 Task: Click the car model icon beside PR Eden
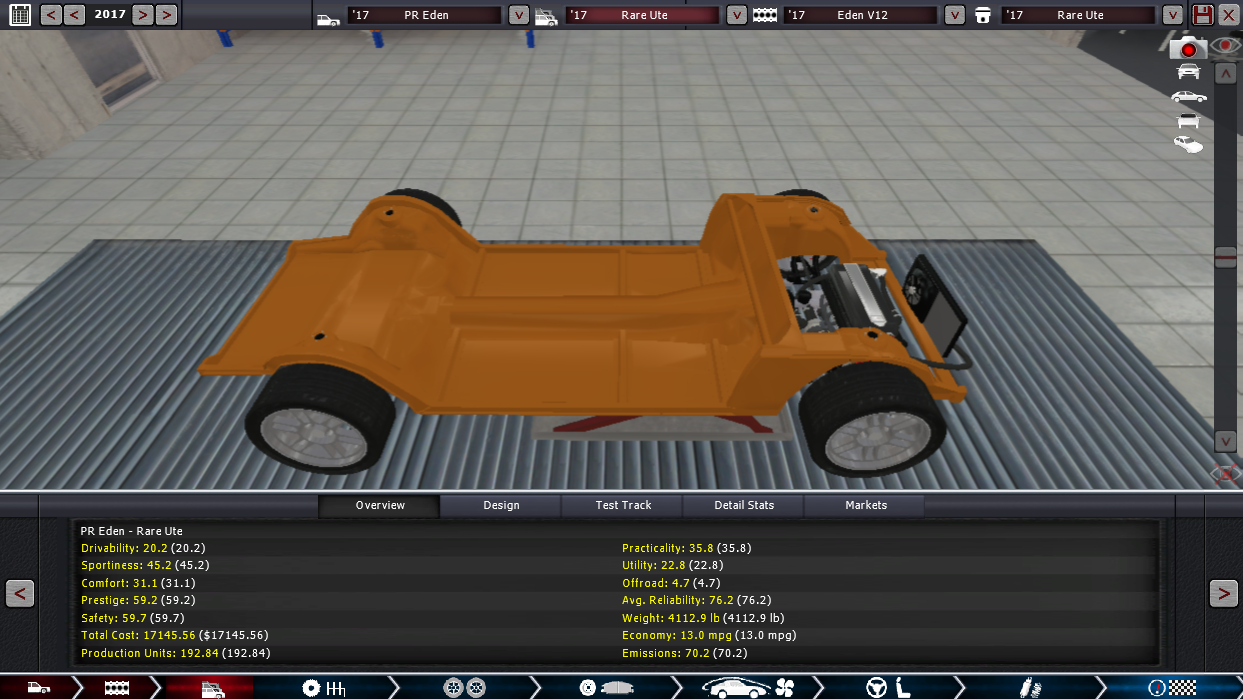[328, 19]
